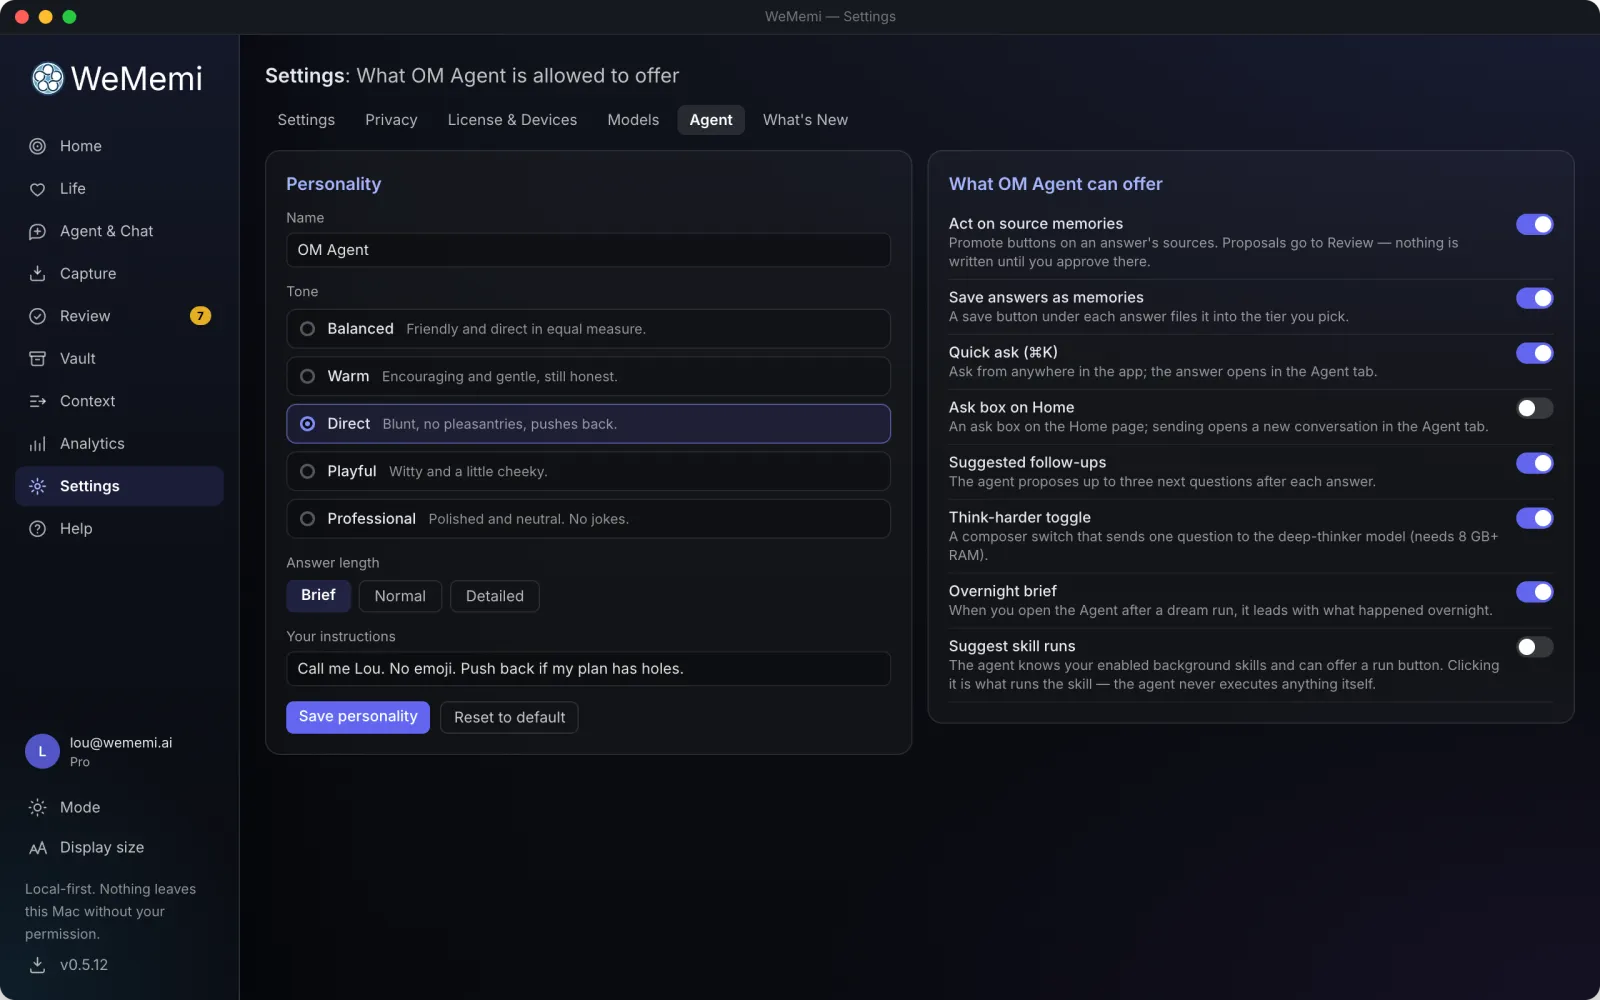This screenshot has width=1600, height=1000.
Task: Open Analytics via the bar chart icon
Action: [38, 444]
